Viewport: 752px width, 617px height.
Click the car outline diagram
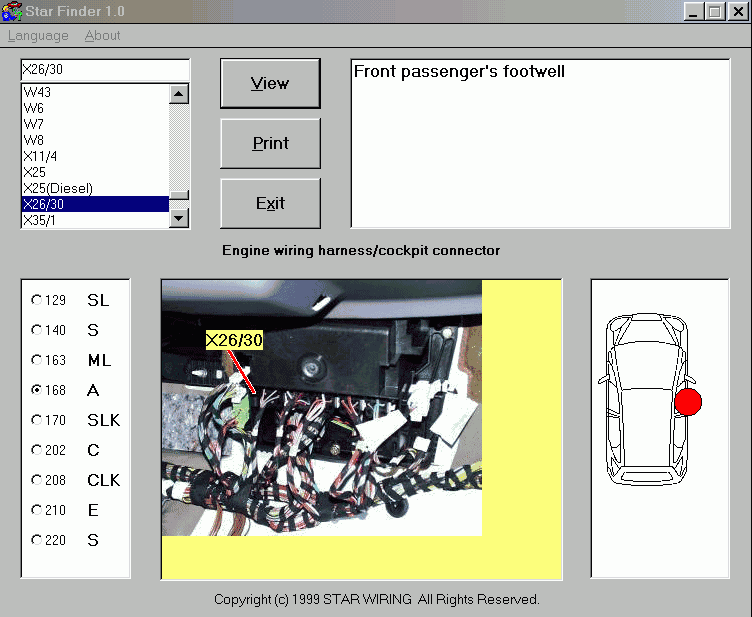click(647, 399)
